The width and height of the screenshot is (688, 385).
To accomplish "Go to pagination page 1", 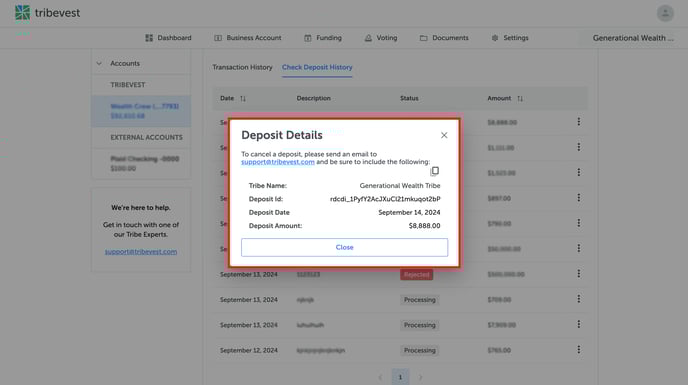I will (x=400, y=377).
